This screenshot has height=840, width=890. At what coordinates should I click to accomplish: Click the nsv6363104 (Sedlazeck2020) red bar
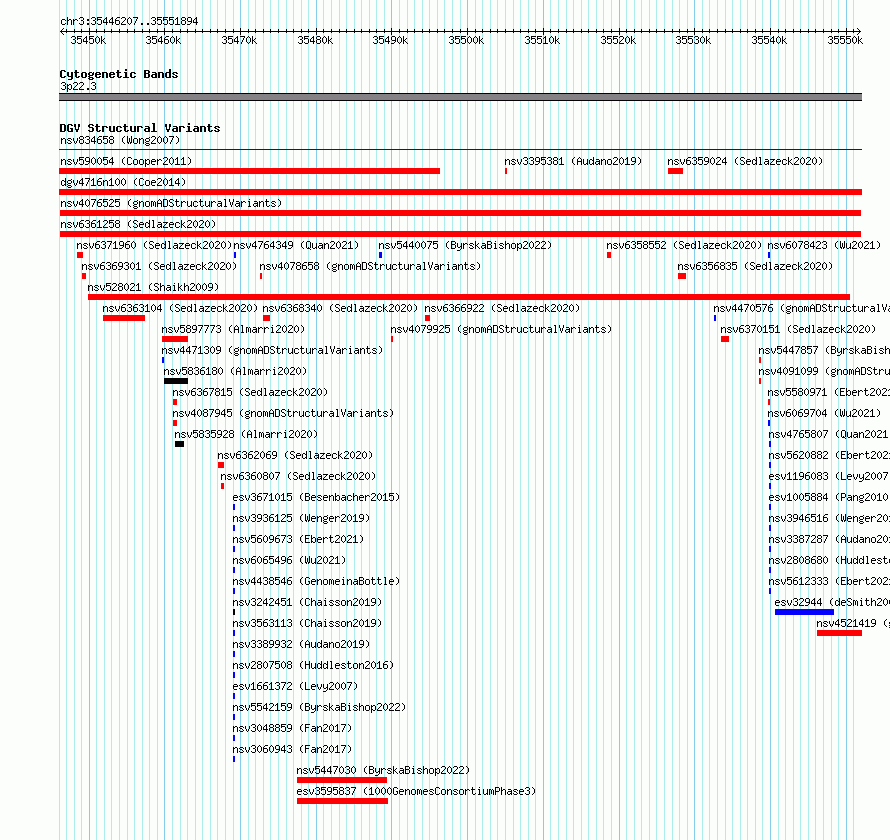(124, 318)
